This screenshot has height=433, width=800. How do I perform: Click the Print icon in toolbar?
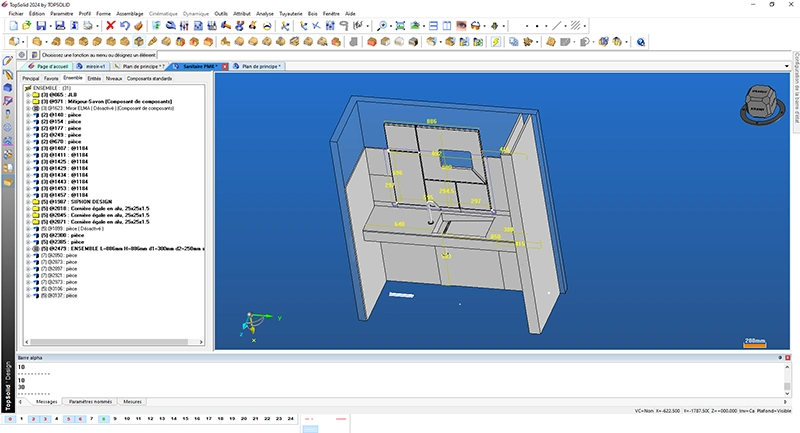88,25
